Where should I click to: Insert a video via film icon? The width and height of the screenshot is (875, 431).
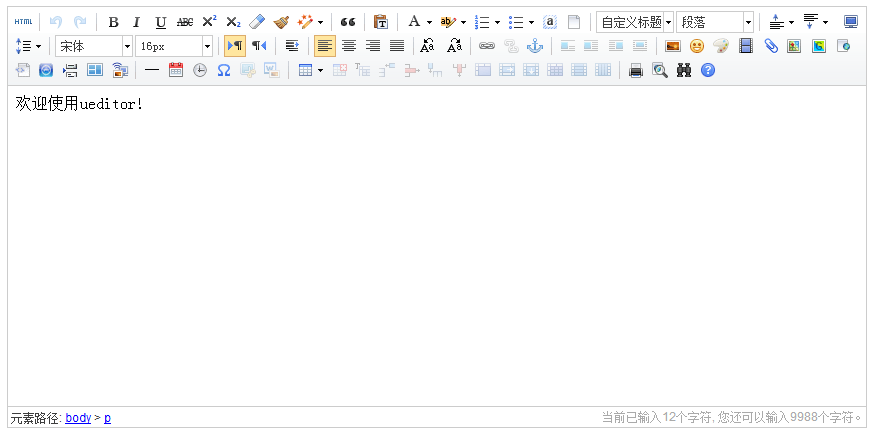[746, 46]
